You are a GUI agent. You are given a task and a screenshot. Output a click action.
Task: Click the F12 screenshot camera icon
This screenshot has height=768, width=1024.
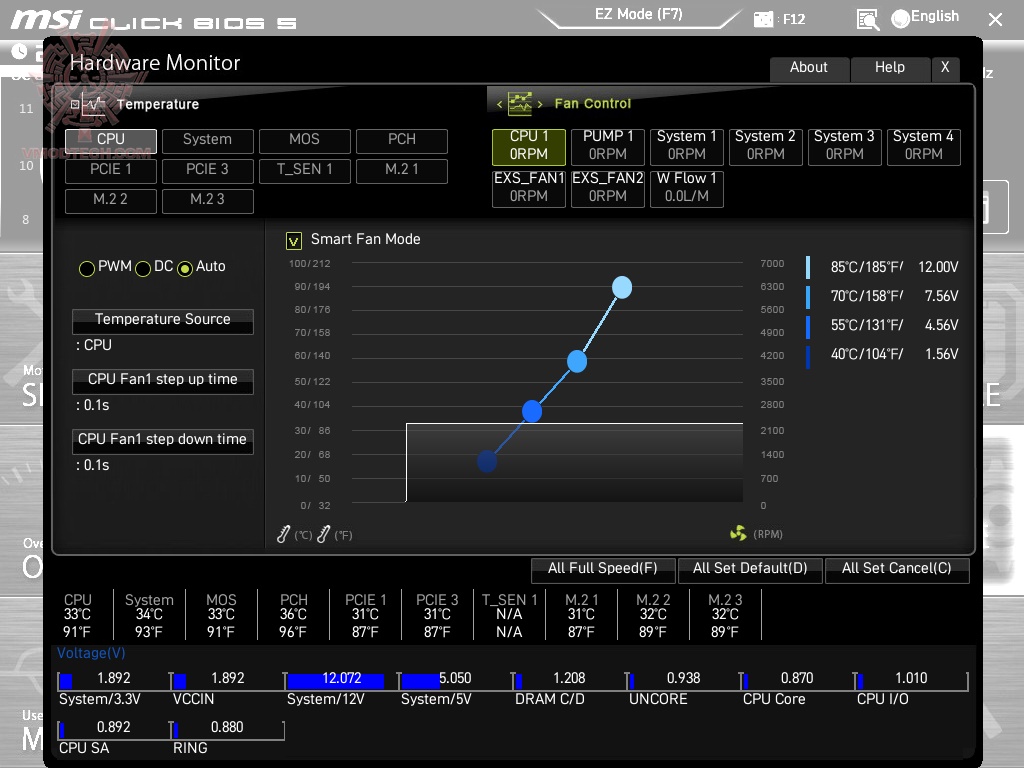765,18
